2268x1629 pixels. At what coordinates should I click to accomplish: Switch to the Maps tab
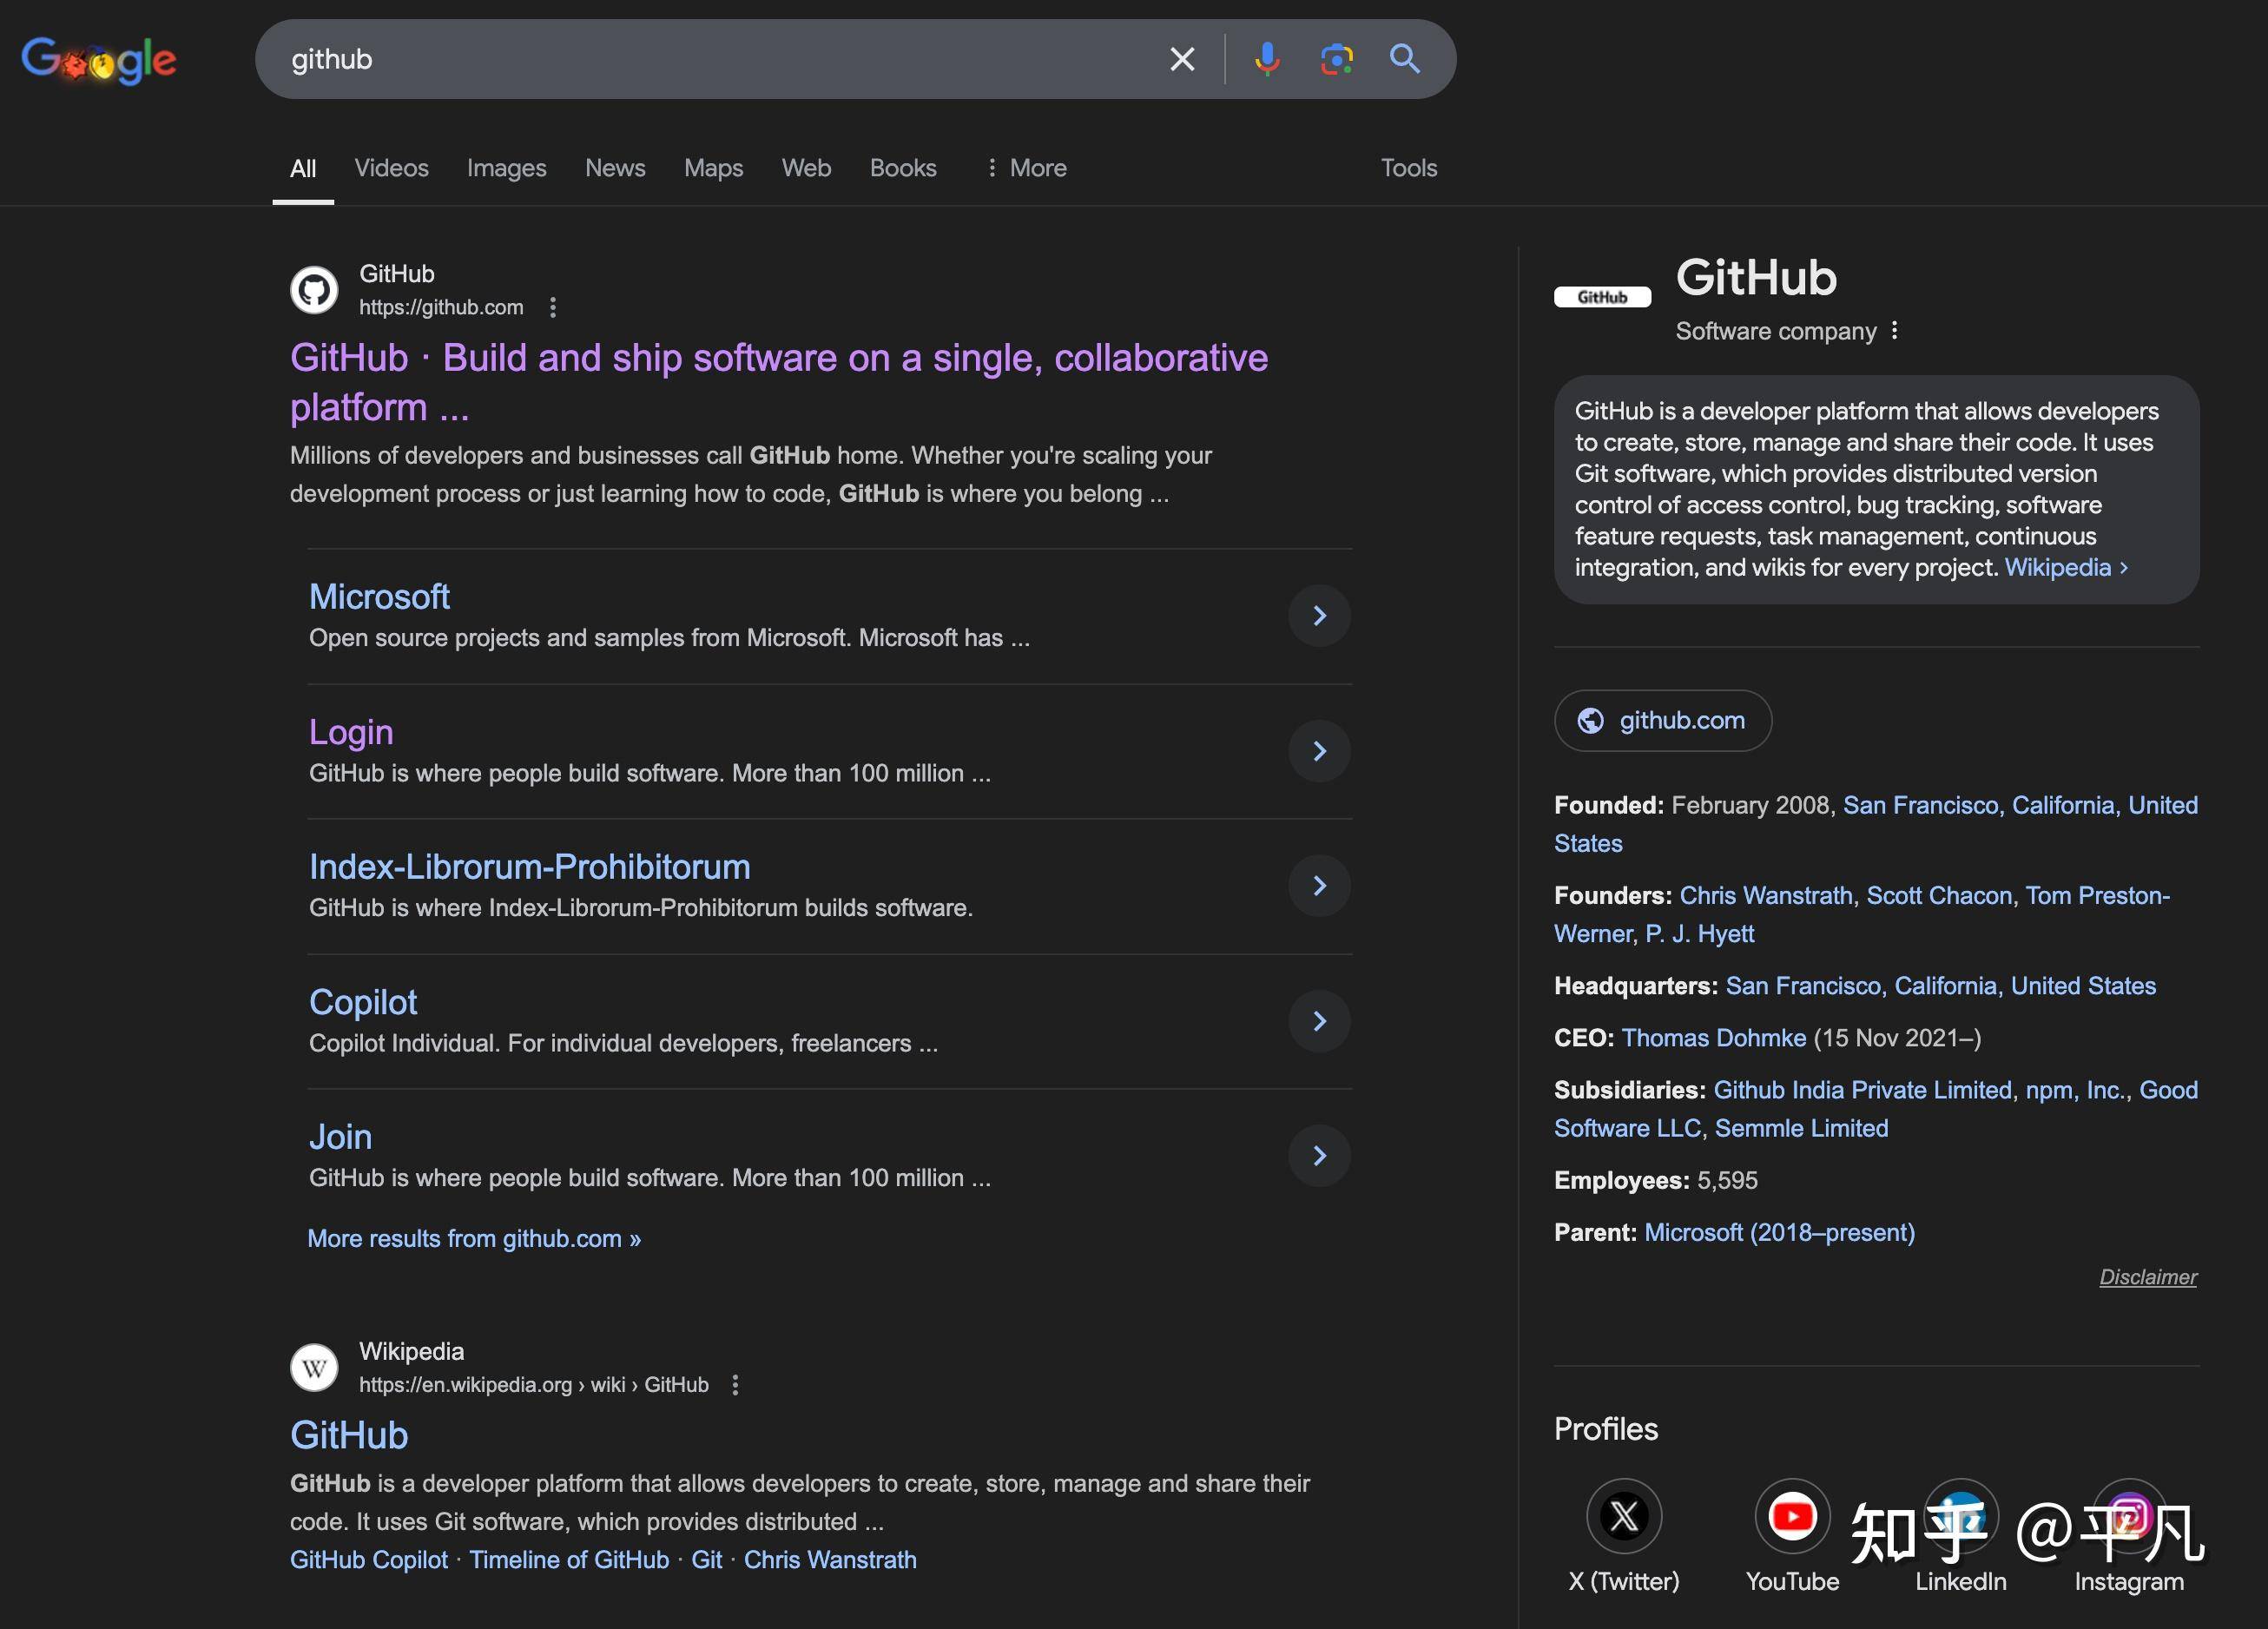[x=713, y=168]
